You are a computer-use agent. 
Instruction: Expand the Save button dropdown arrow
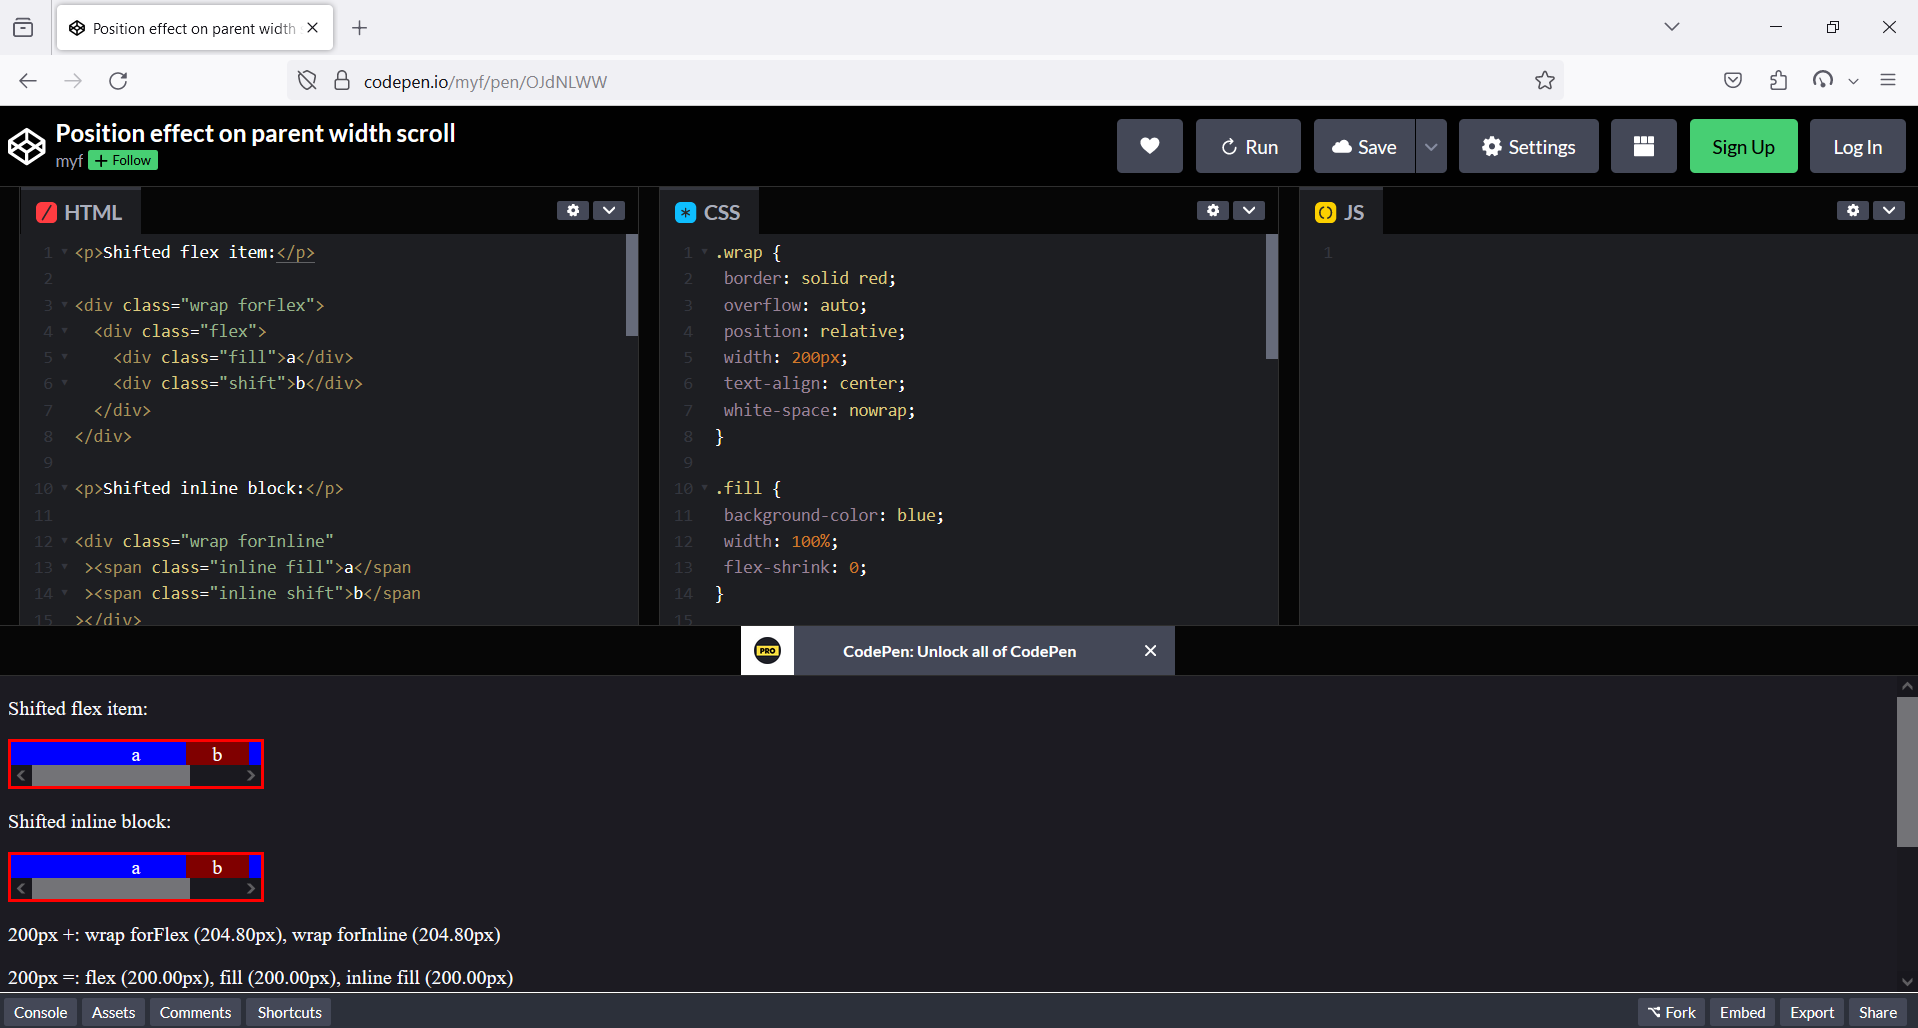coord(1430,146)
